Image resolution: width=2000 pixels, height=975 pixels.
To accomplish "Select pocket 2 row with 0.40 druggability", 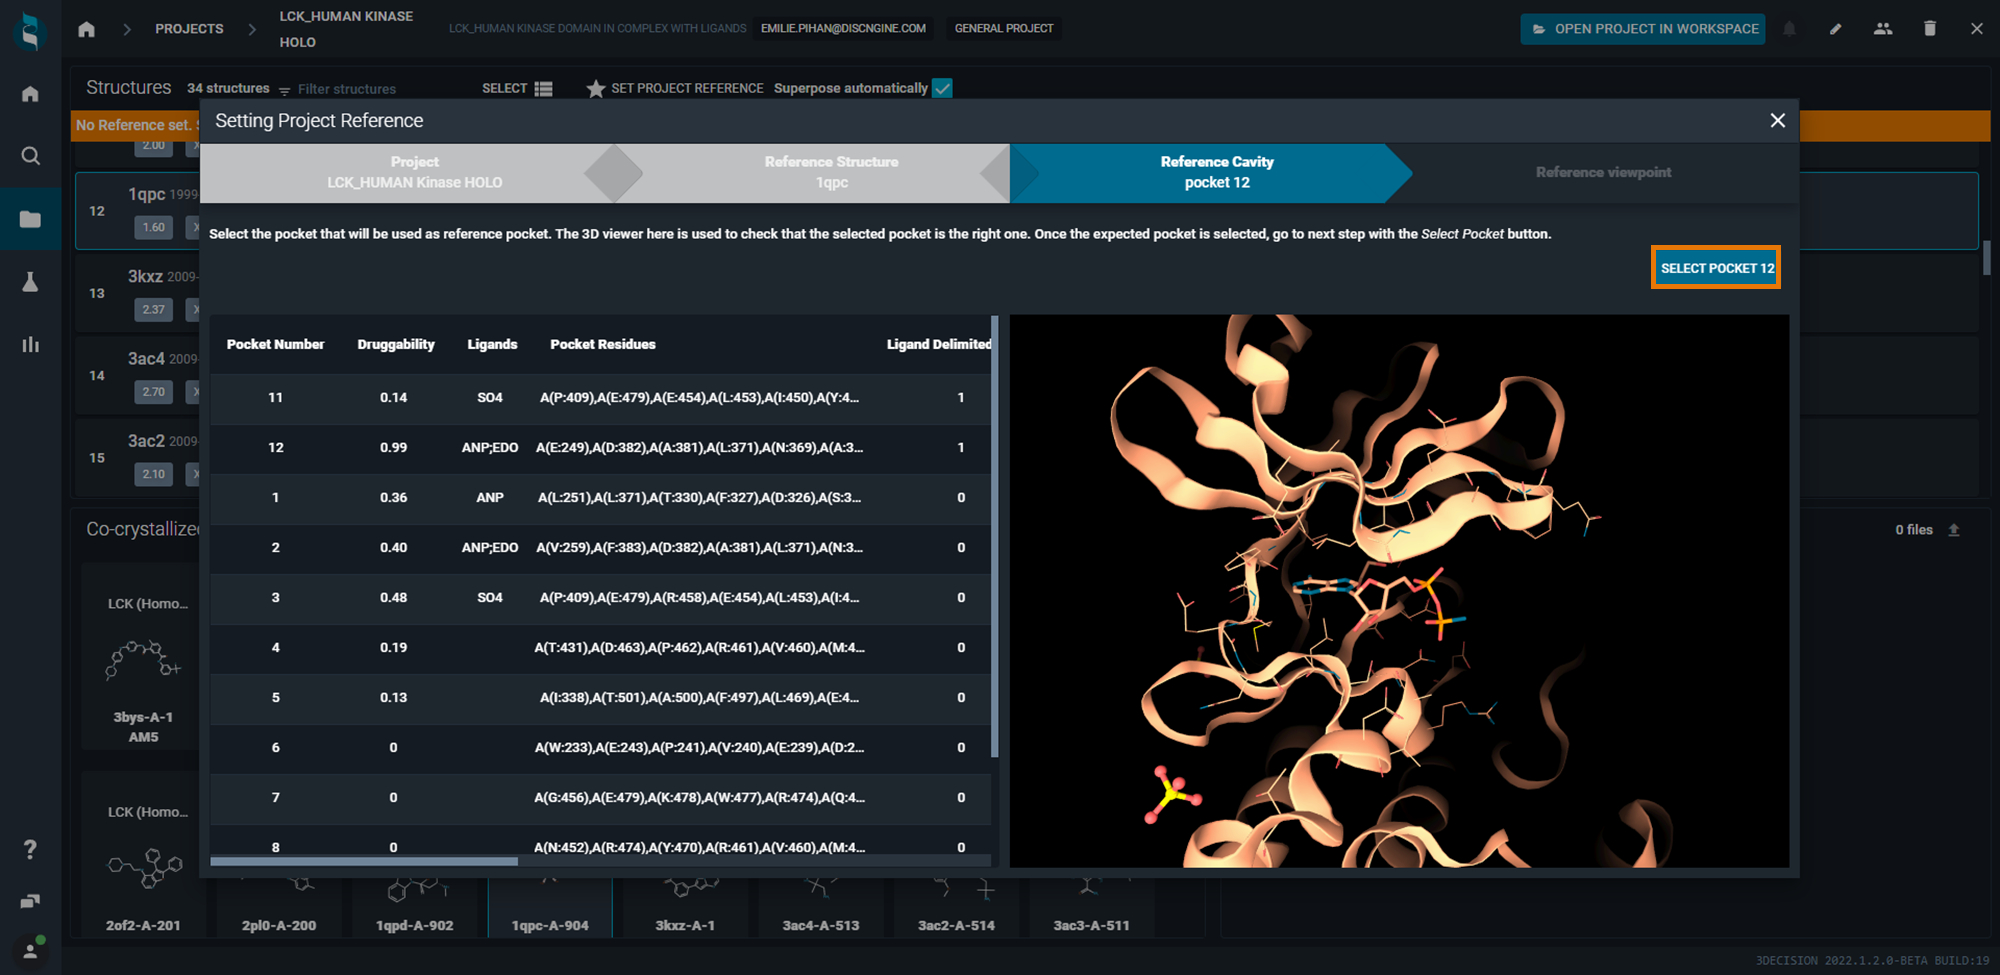I will pyautogui.click(x=600, y=548).
